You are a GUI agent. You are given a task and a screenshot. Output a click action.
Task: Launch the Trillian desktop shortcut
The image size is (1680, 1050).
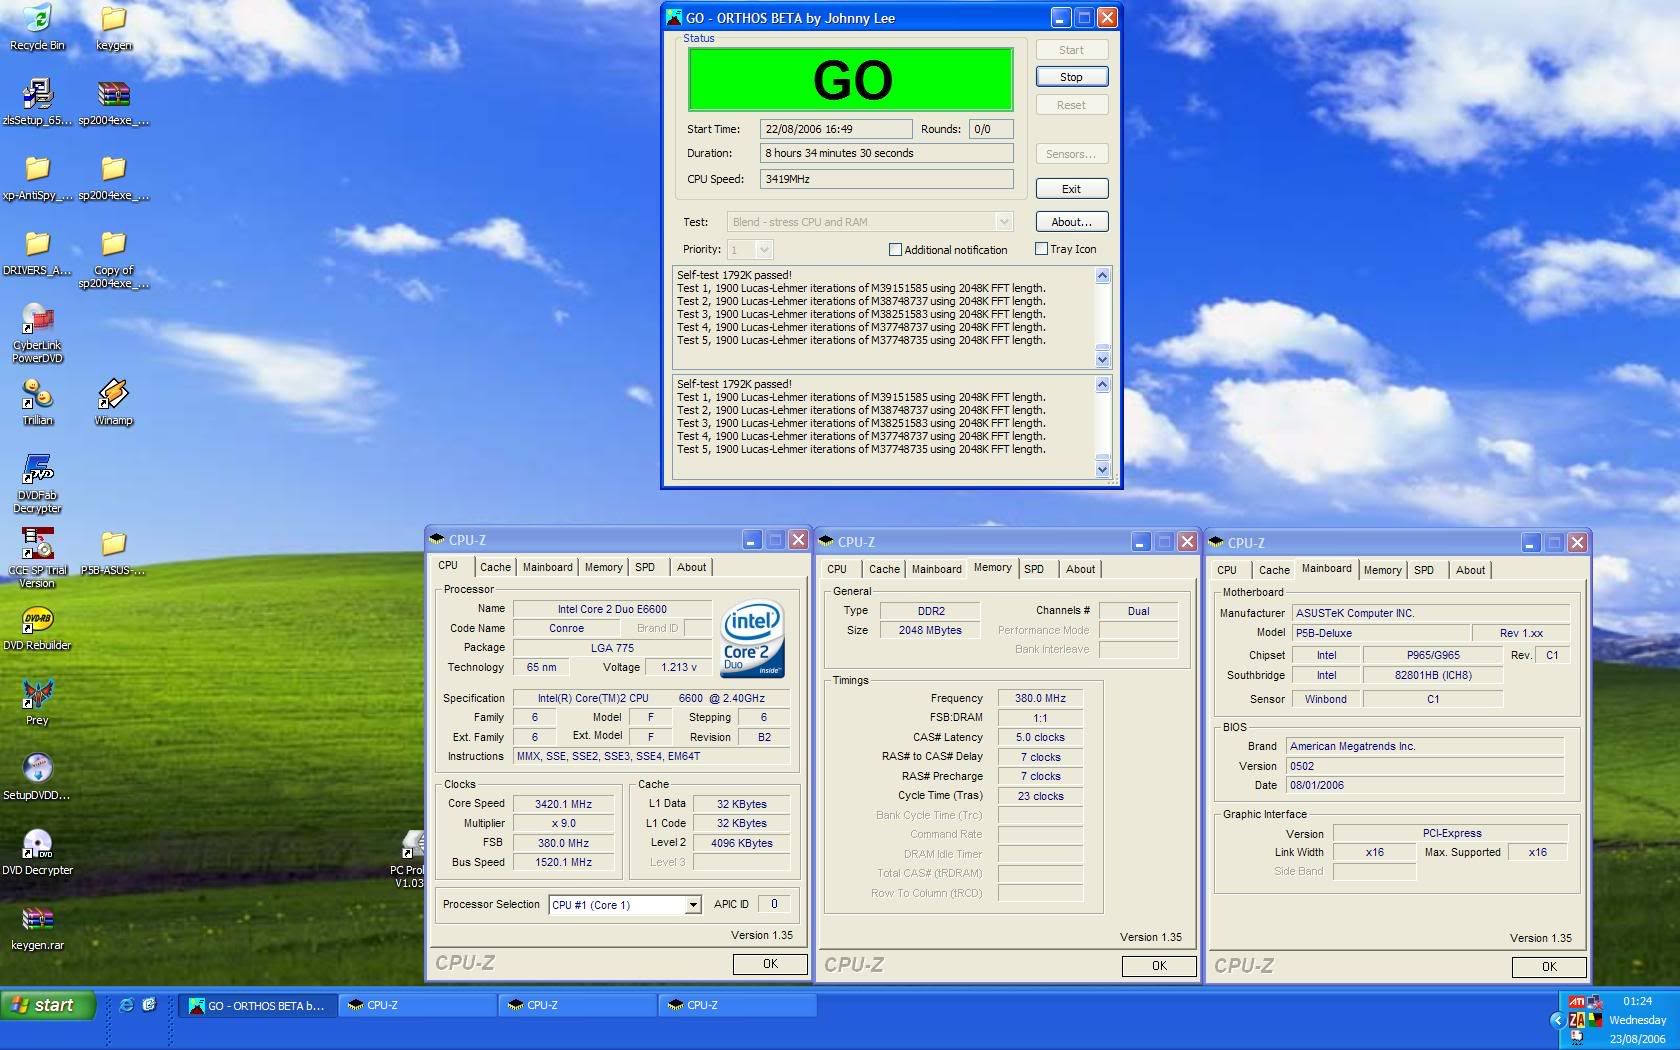(37, 396)
